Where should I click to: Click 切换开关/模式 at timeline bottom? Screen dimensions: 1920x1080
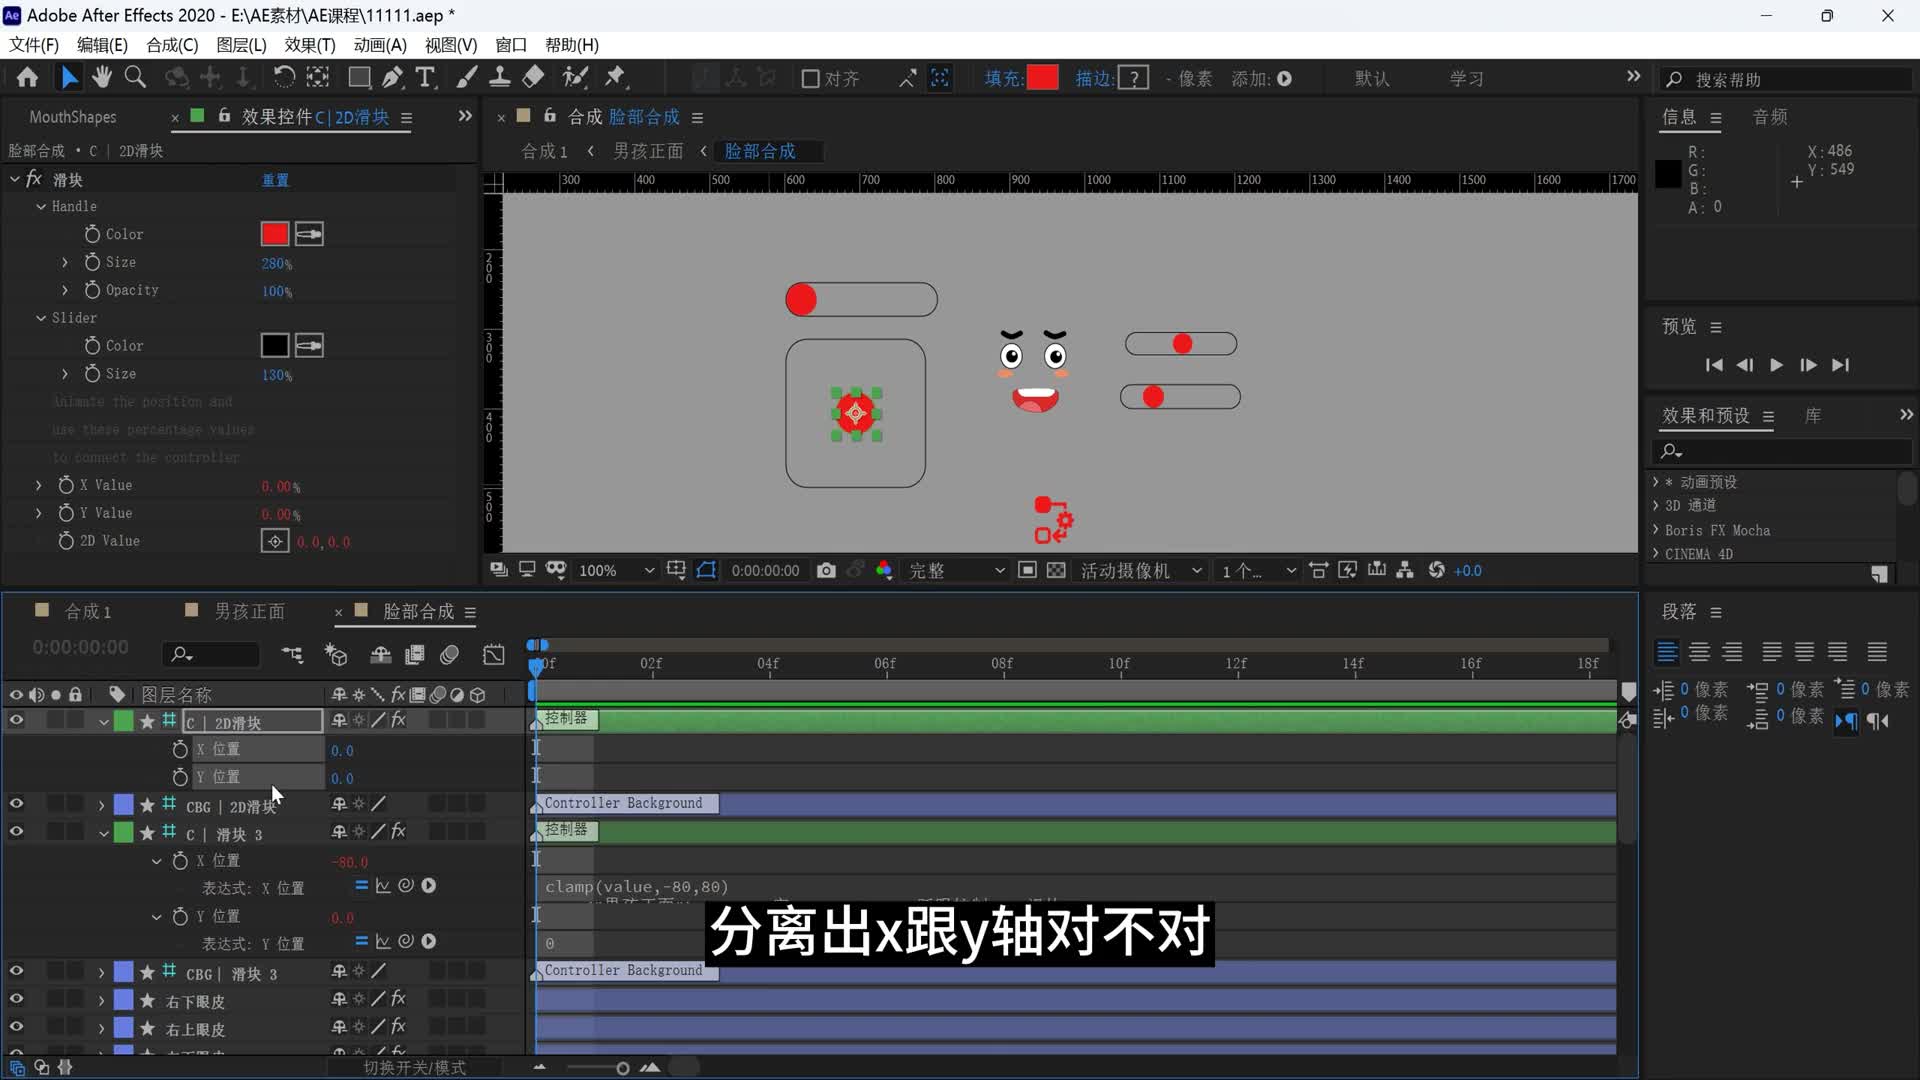(x=414, y=1068)
